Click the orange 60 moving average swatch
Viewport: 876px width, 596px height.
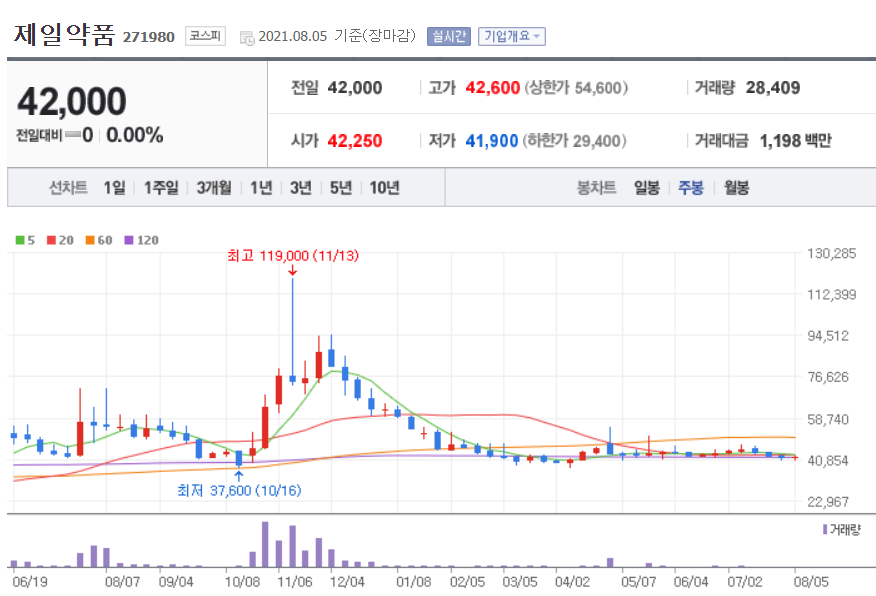pos(90,240)
